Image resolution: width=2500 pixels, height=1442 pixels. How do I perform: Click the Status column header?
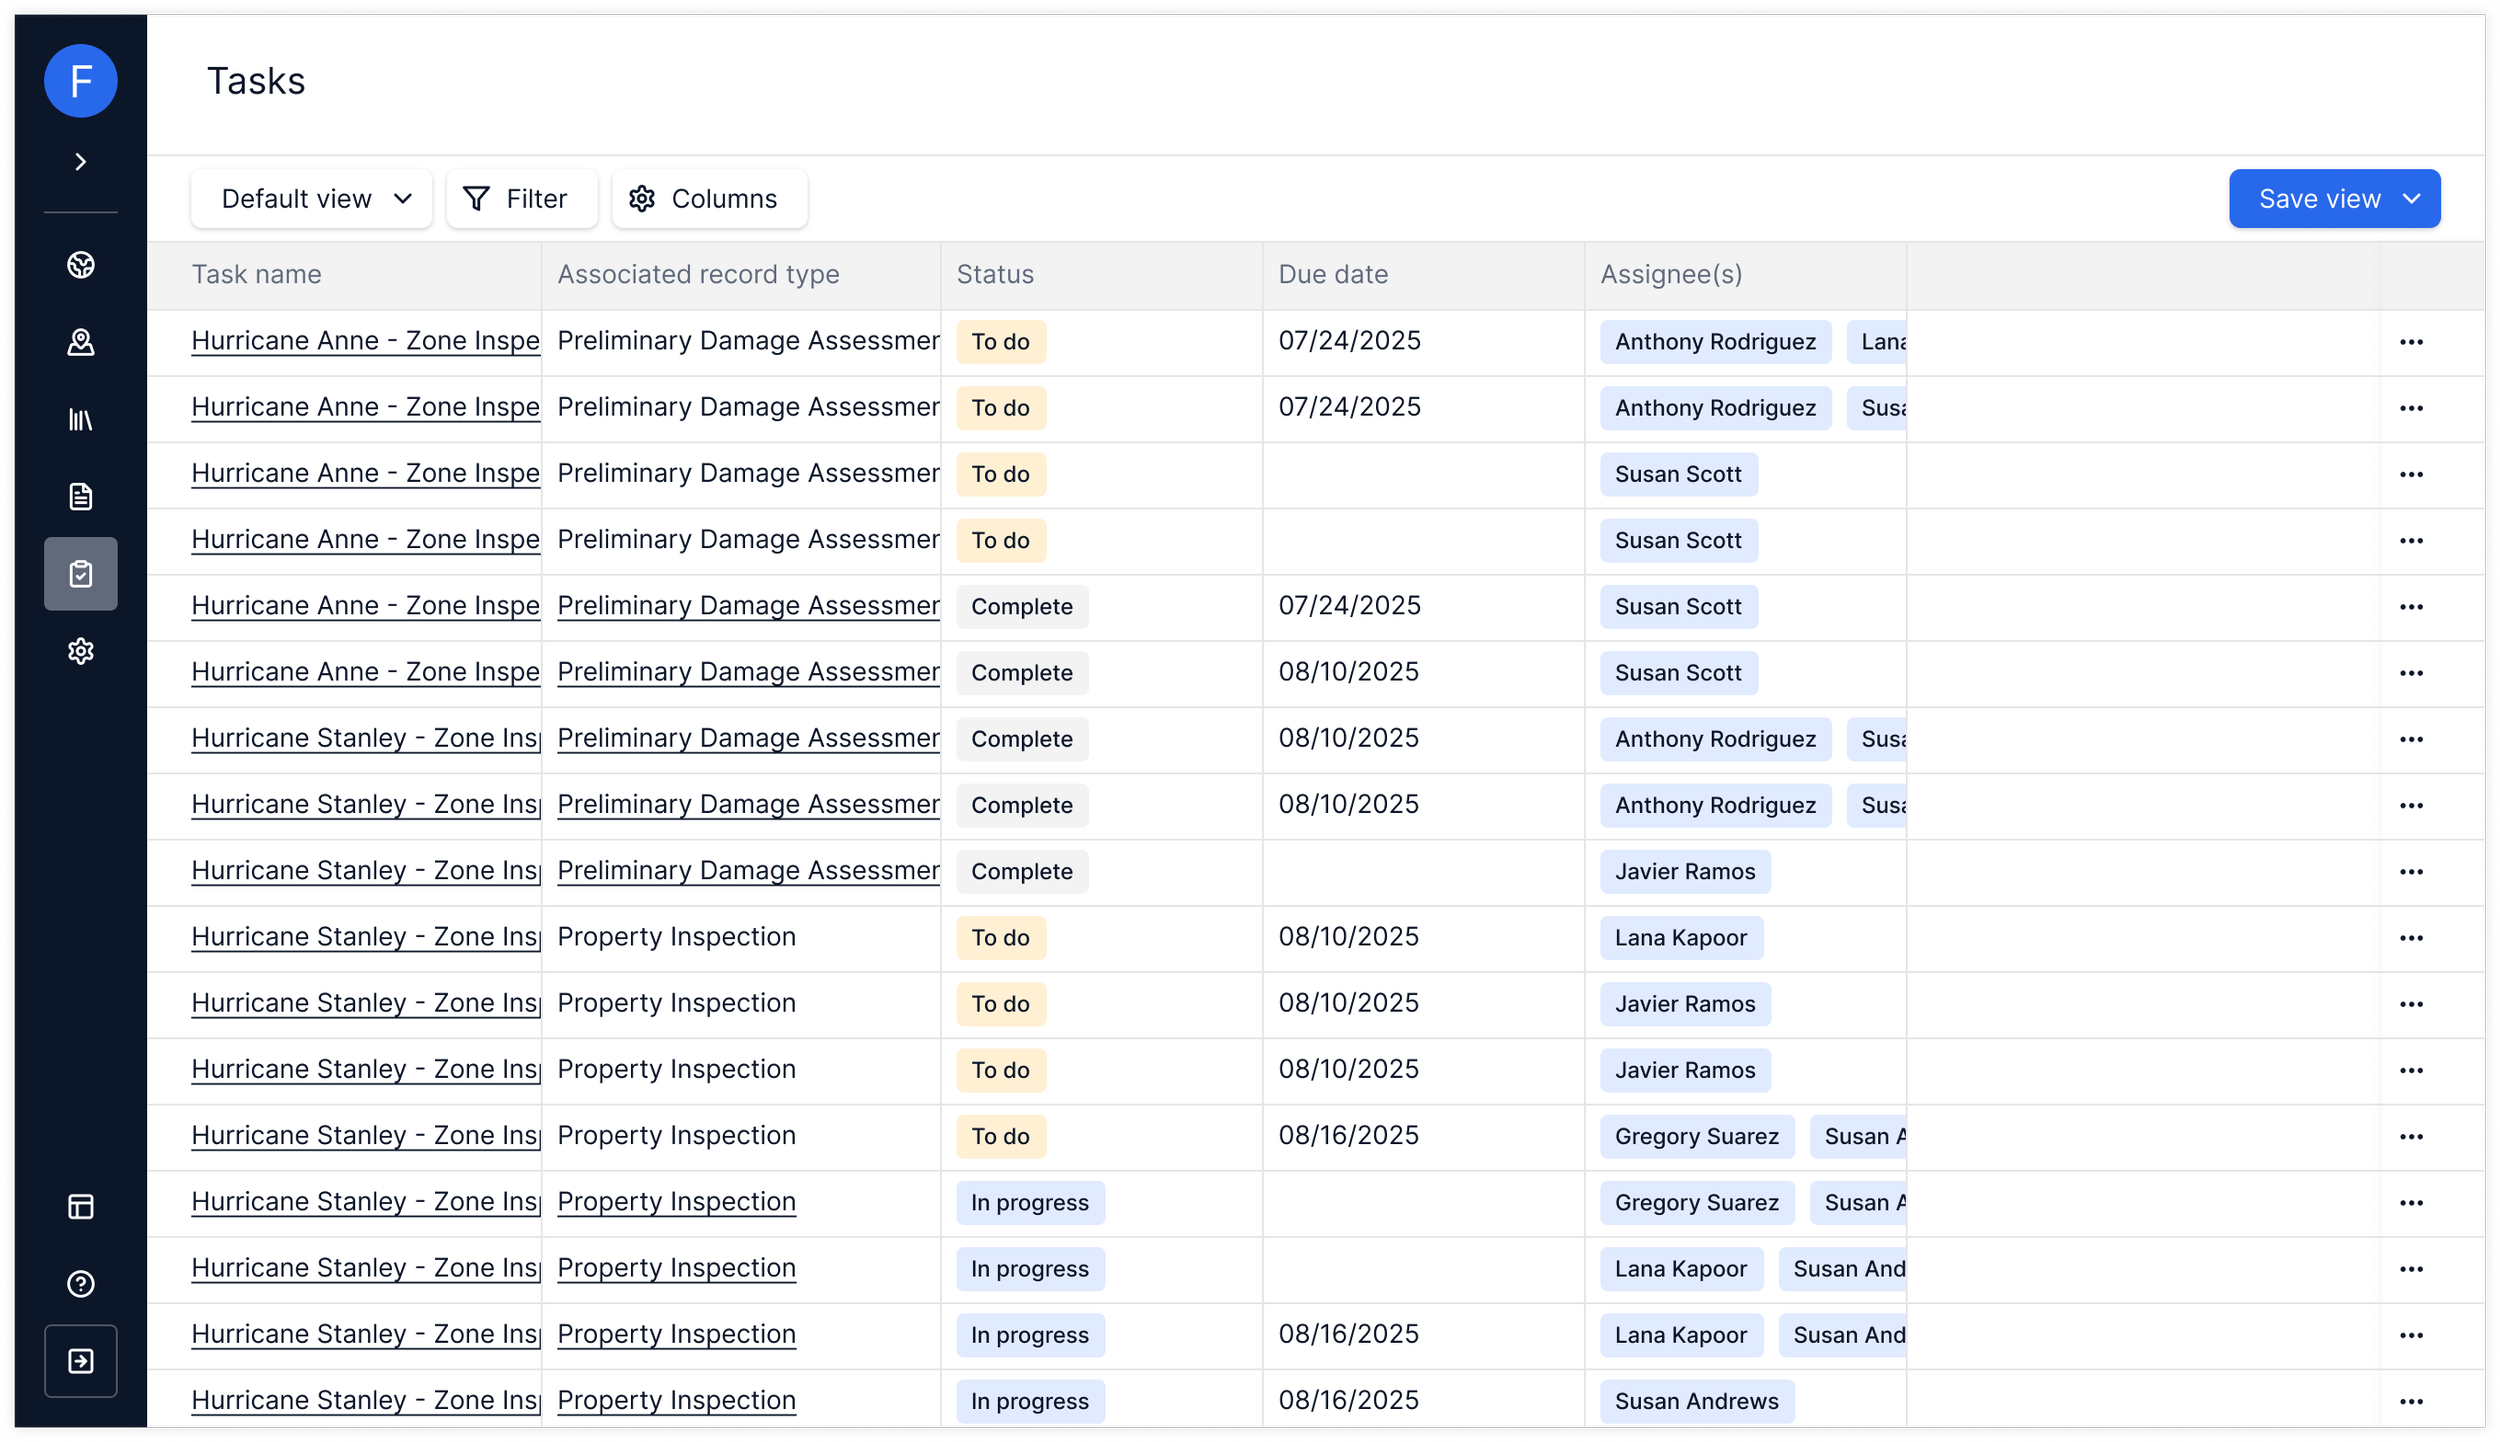[995, 275]
